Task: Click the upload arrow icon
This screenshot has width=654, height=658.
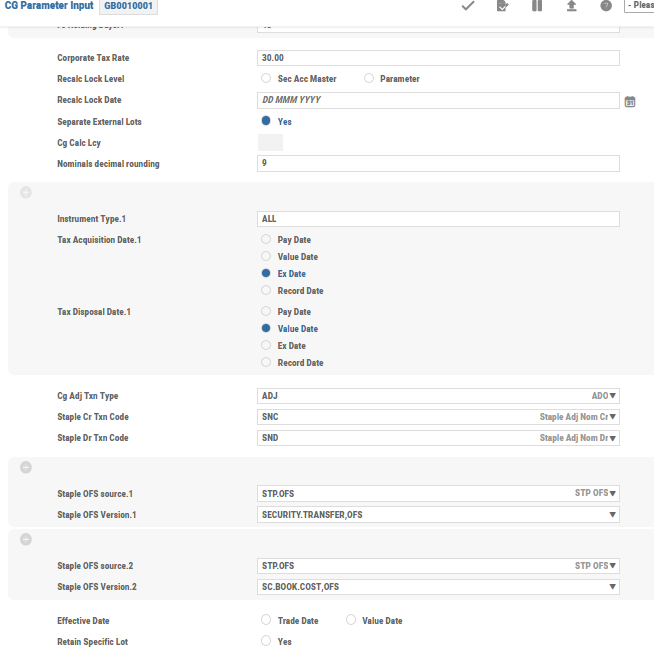Action: (571, 6)
